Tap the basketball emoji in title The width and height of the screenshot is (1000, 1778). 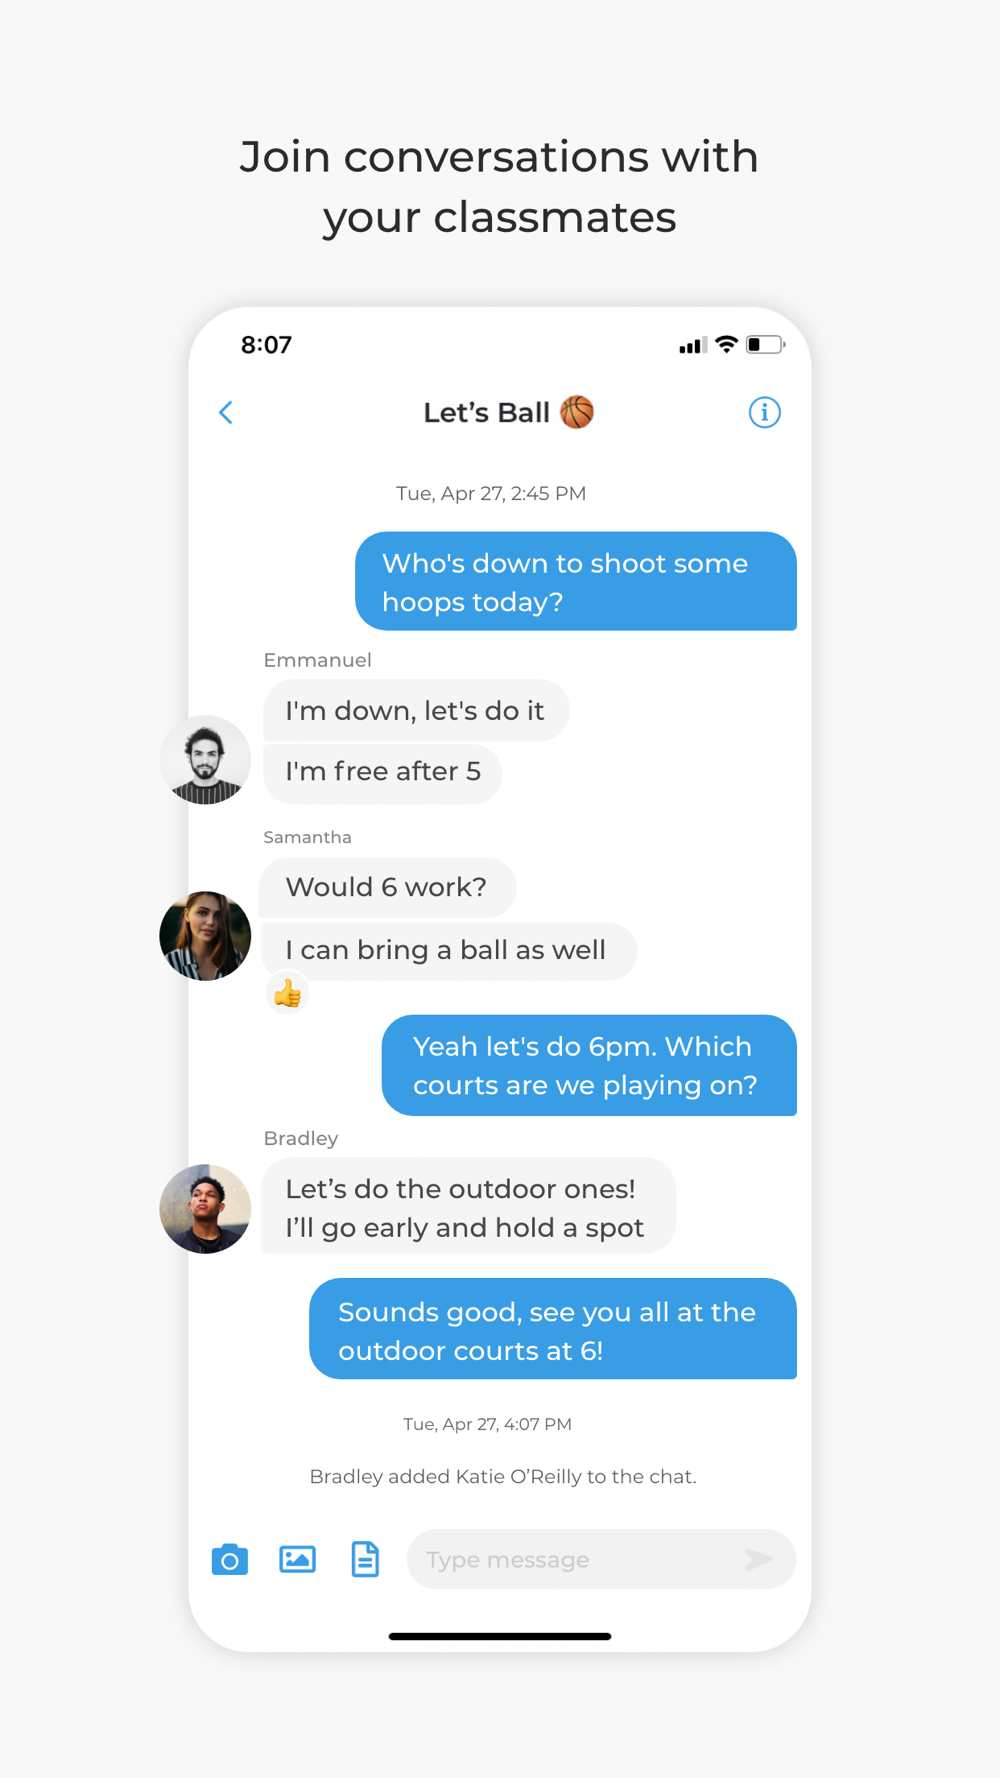coord(577,411)
